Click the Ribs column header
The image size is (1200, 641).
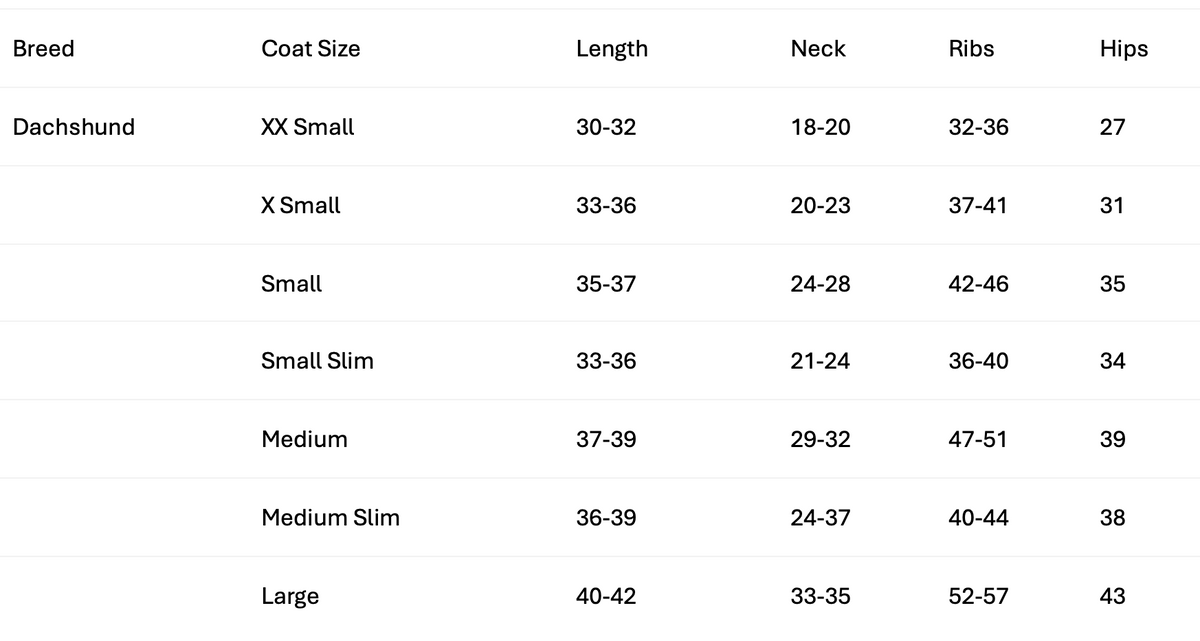972,49
